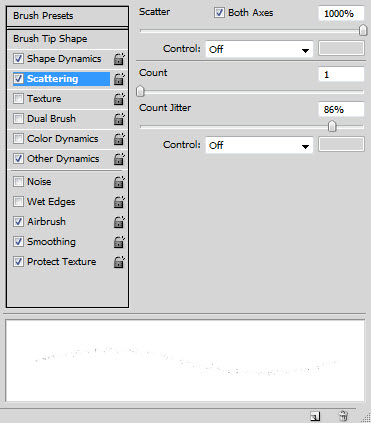Lock the Airbrush setting

pos(119,222)
